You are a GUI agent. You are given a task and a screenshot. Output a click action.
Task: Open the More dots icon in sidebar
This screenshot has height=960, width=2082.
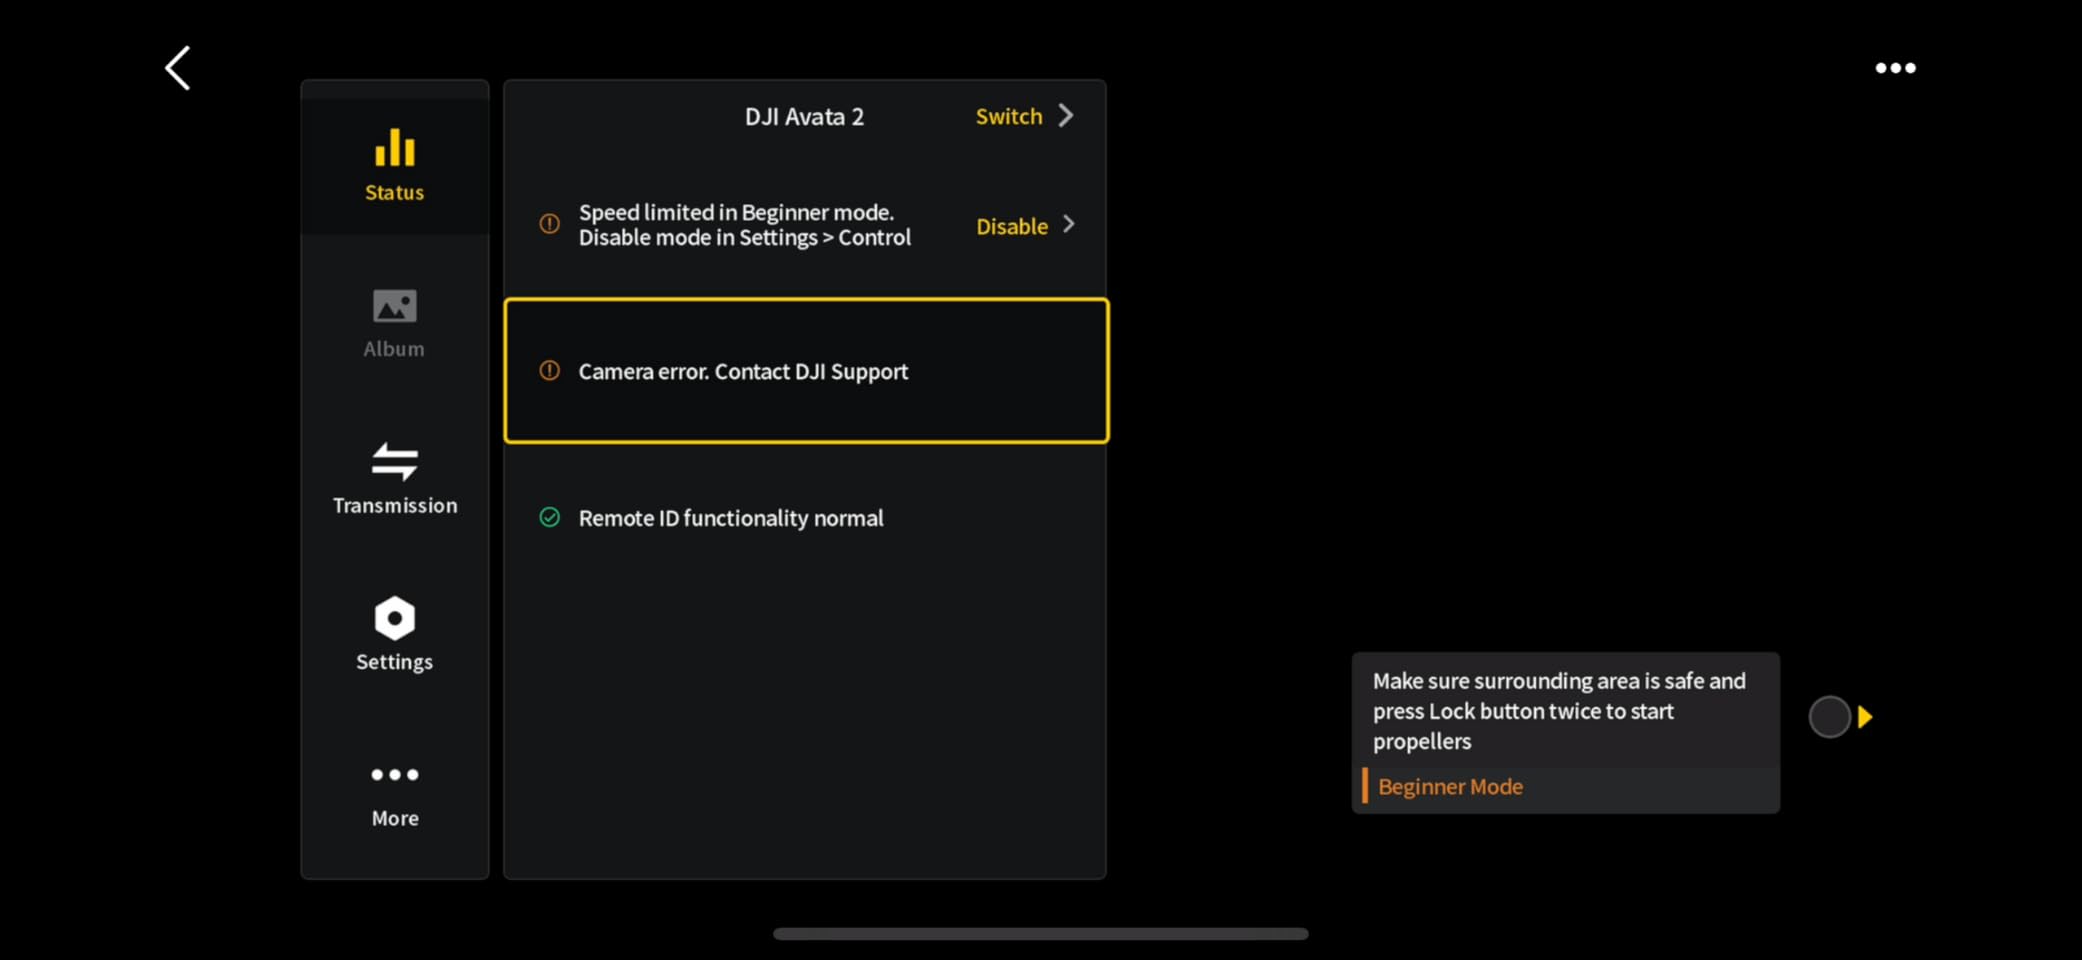[394, 774]
